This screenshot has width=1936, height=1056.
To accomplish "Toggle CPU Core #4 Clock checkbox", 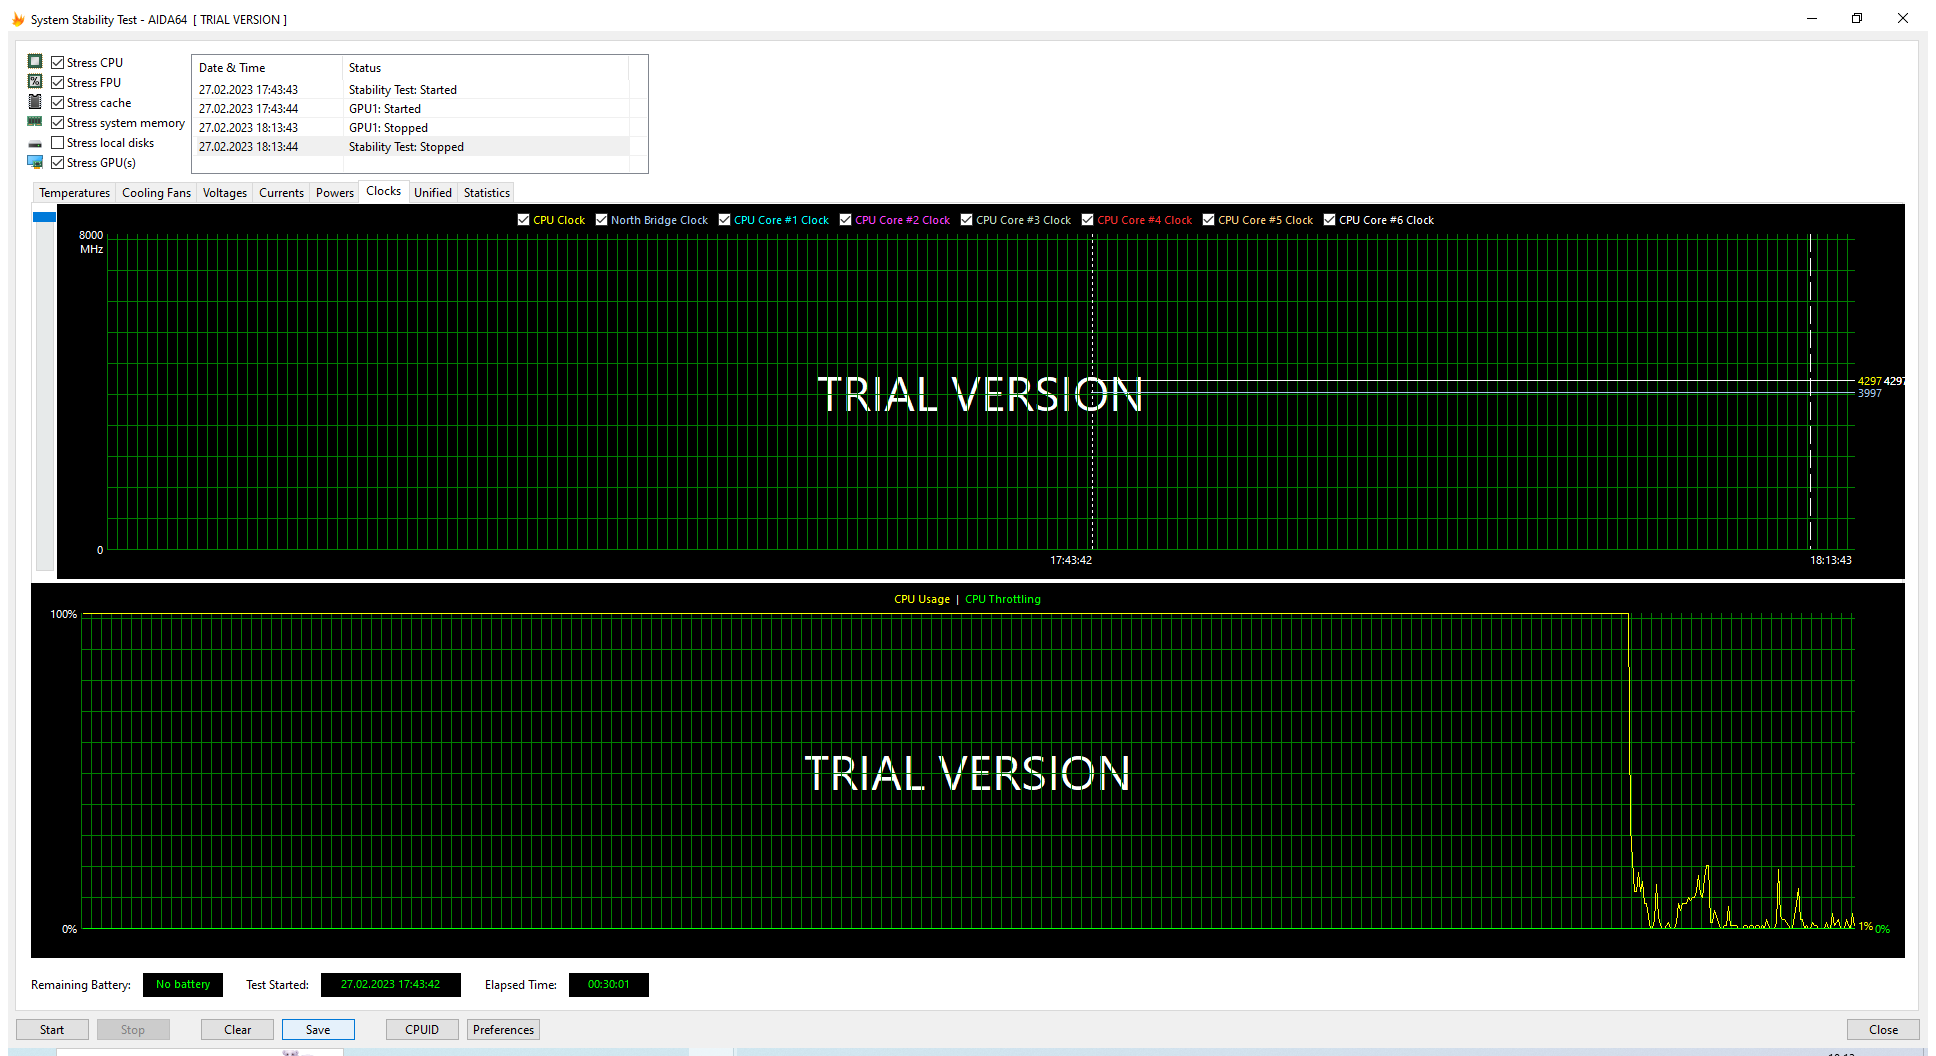I will click(1087, 220).
